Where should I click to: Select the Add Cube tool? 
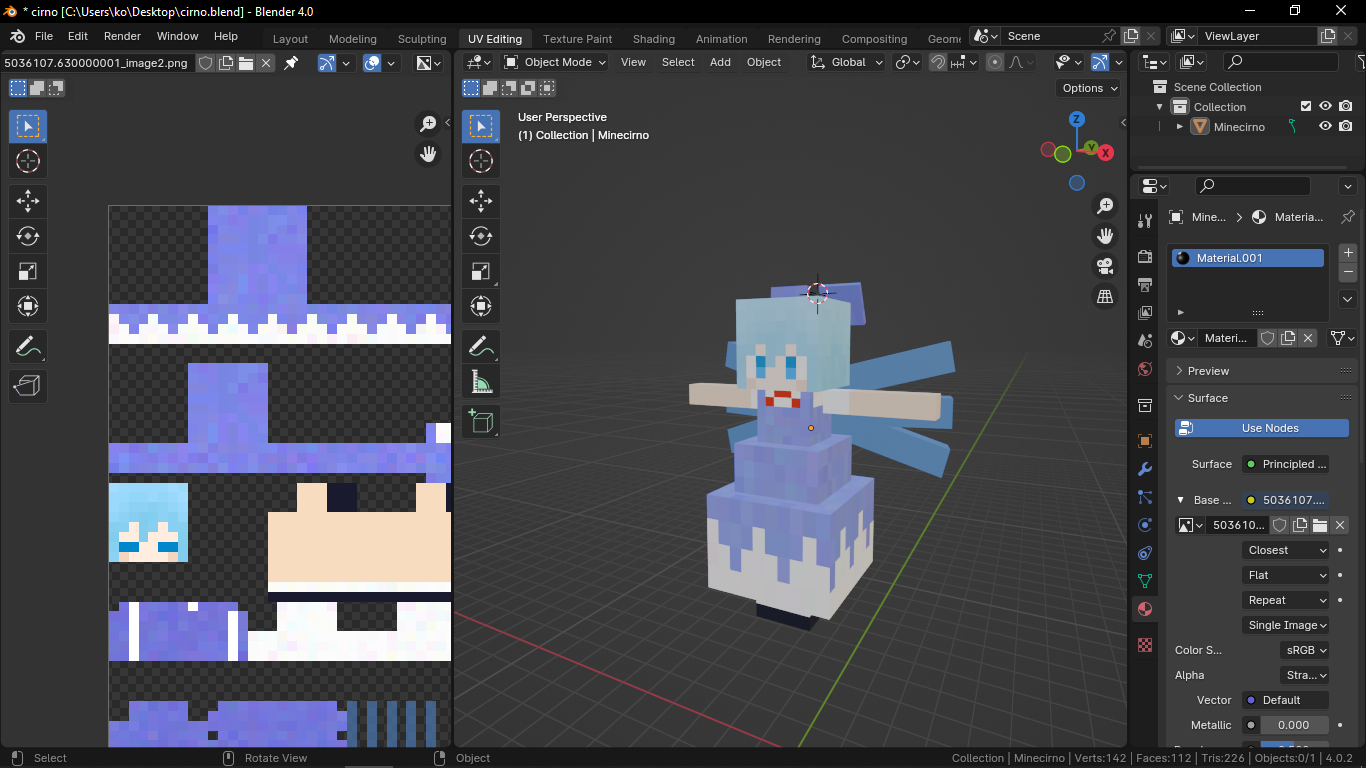(481, 421)
